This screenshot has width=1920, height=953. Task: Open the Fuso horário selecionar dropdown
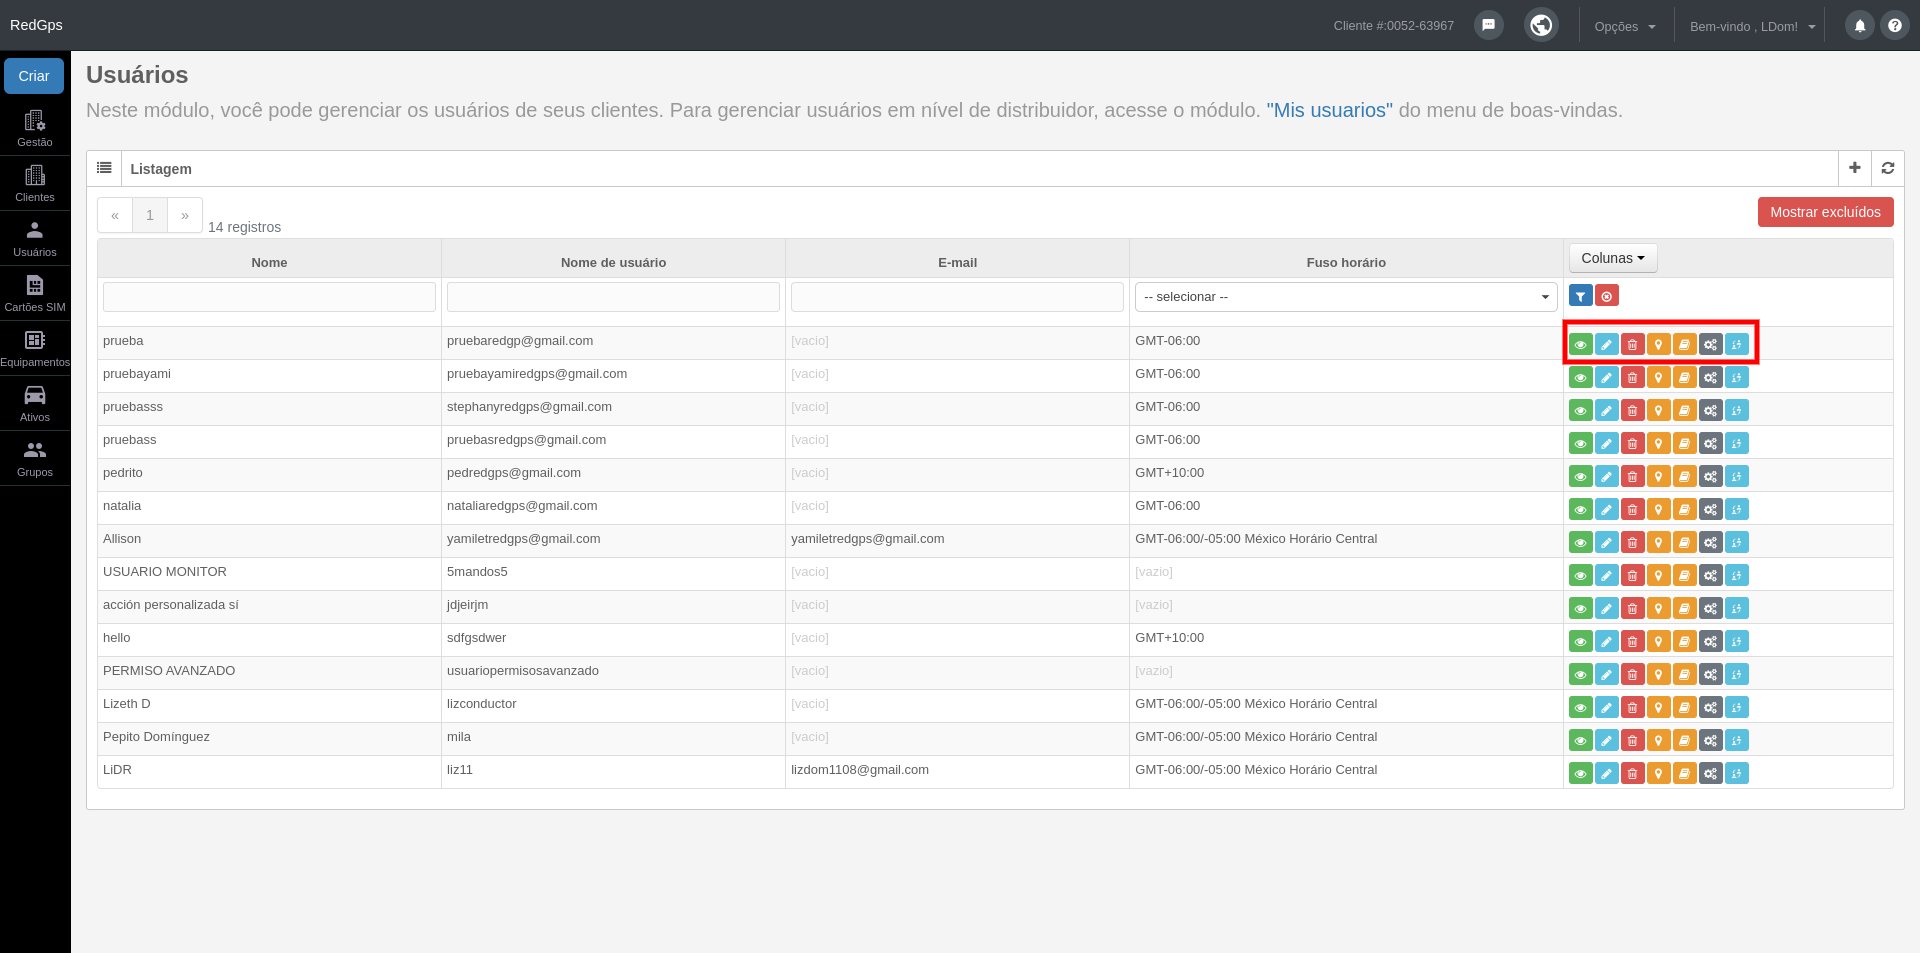(x=1346, y=297)
